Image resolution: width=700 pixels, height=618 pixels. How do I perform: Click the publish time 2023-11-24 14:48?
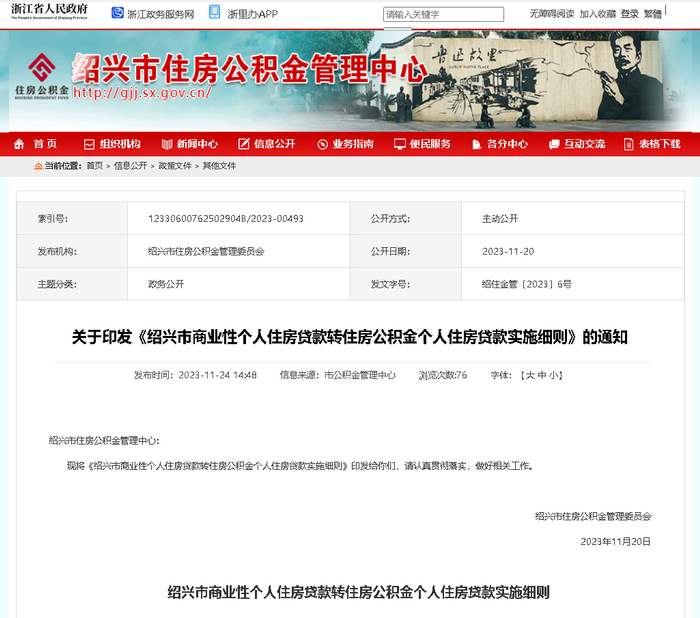(x=217, y=375)
